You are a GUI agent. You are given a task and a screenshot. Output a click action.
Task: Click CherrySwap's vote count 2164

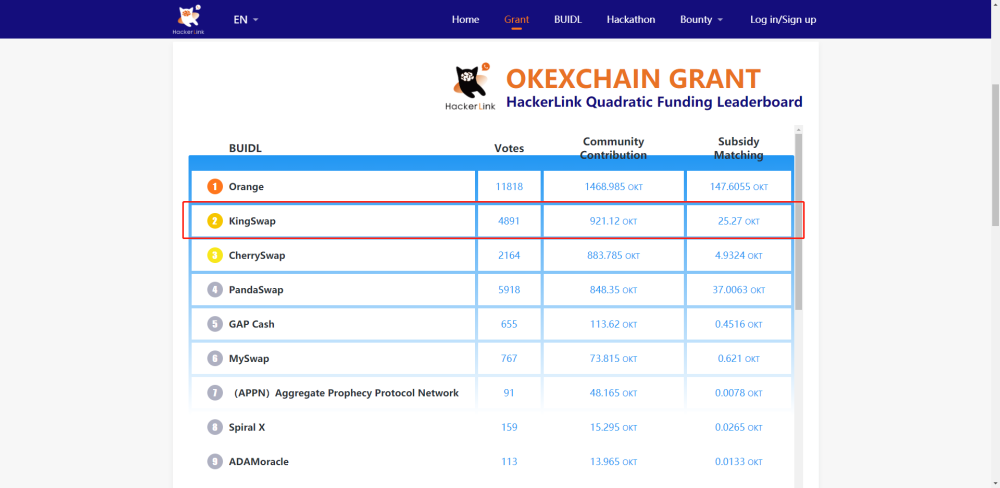click(x=509, y=255)
